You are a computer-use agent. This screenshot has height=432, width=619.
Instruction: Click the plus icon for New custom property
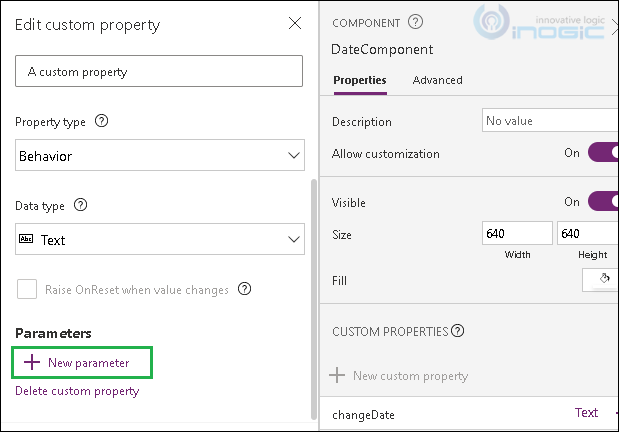pyautogui.click(x=337, y=375)
